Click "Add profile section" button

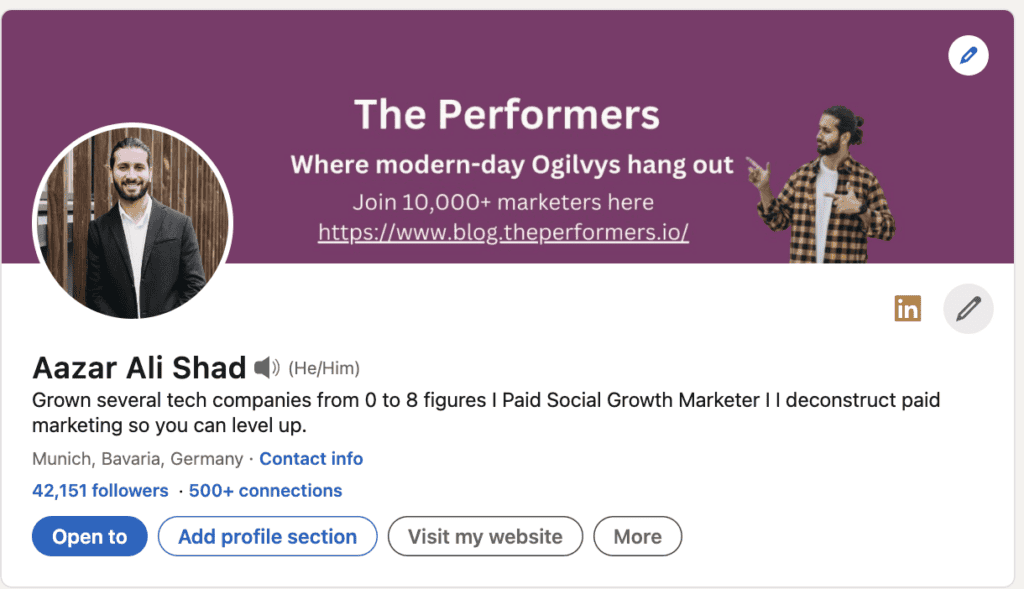267,537
